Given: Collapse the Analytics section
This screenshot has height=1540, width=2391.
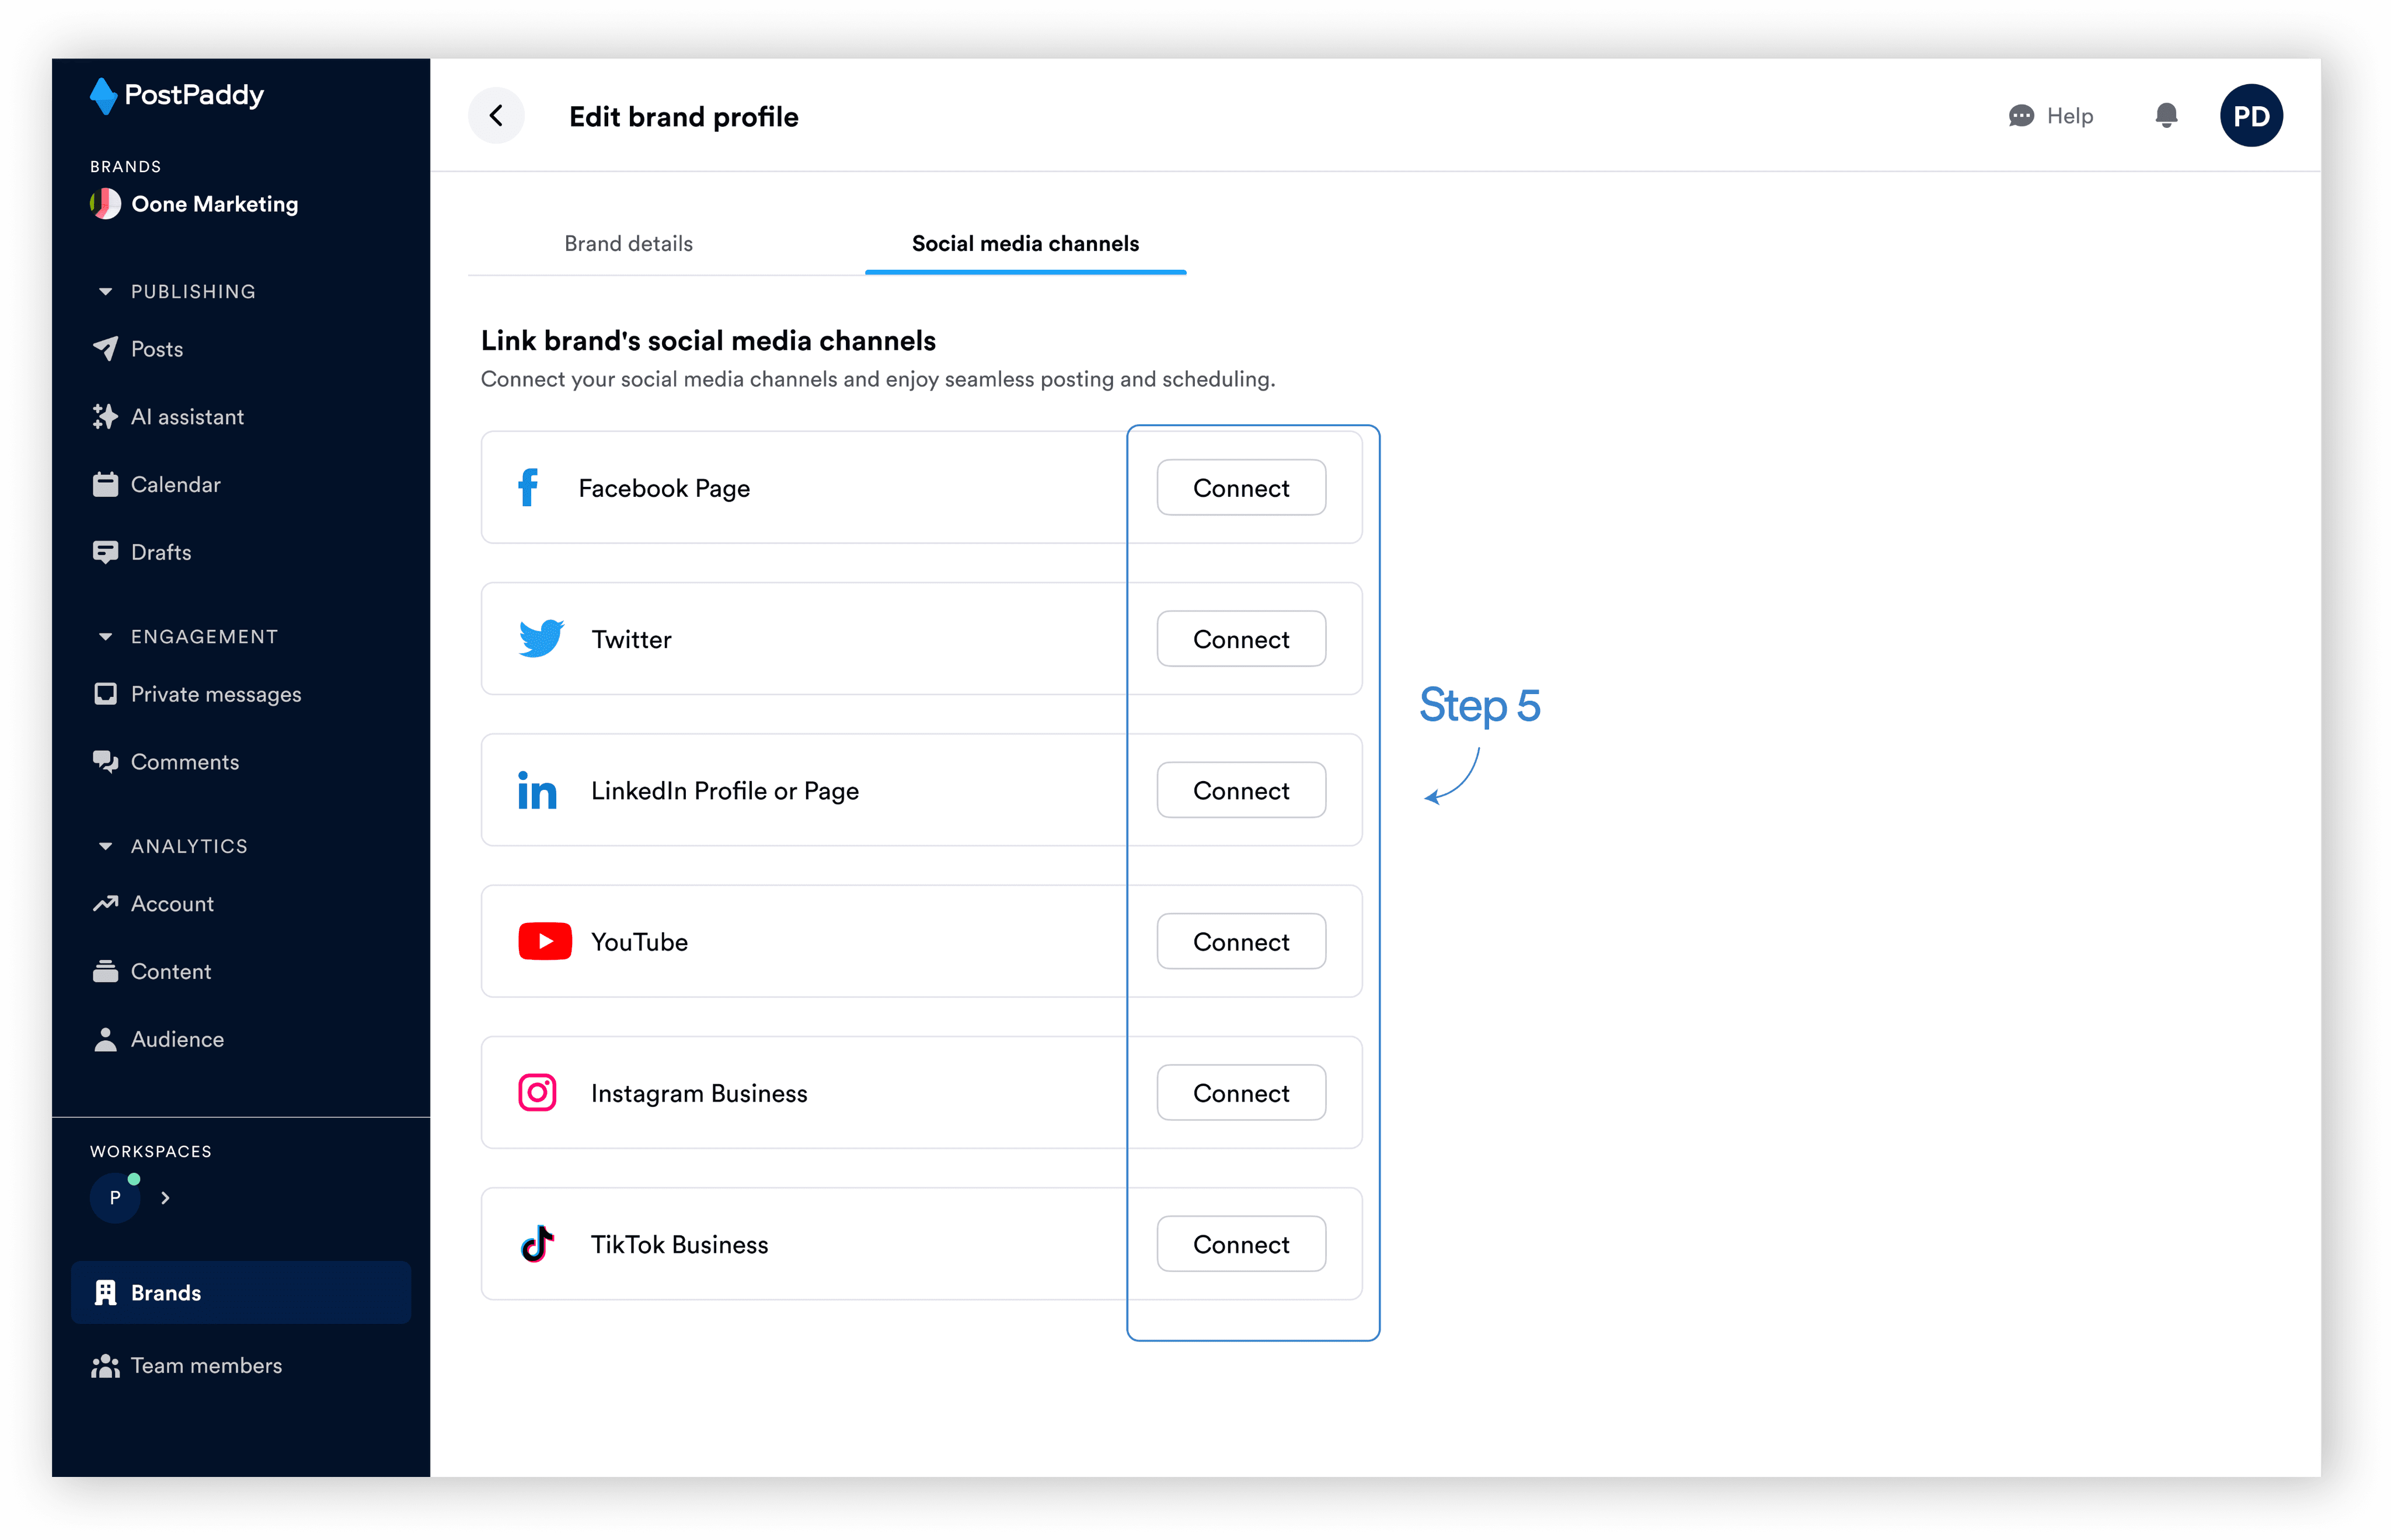Looking at the screenshot, I should pos(105,847).
